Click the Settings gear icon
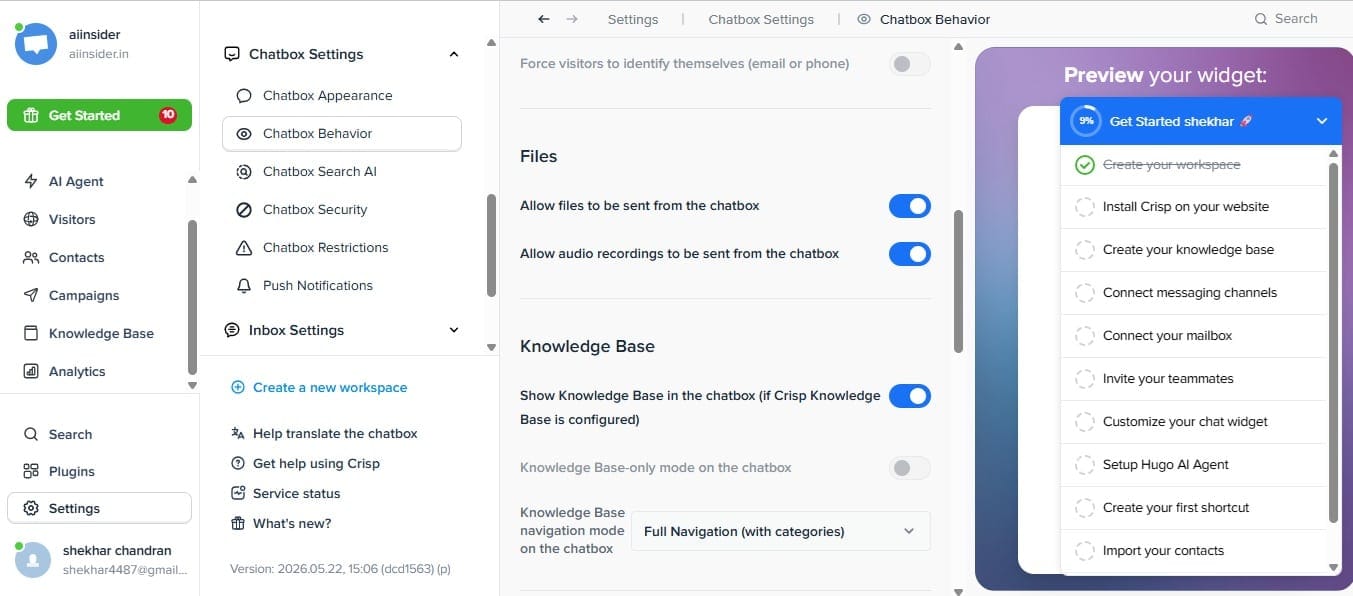The image size is (1353, 596). tap(31, 508)
